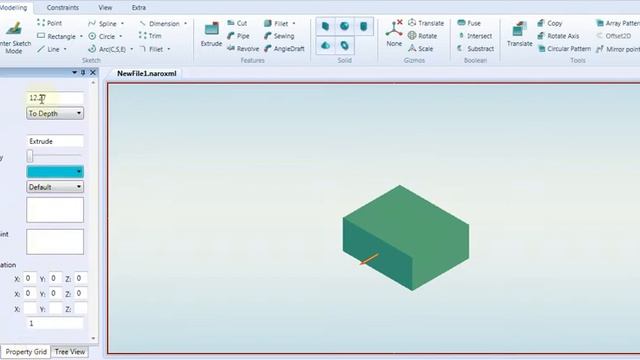Viewport: 640px width, 360px height.
Task: Click the depth value field 12.2
Action: click(x=55, y=98)
